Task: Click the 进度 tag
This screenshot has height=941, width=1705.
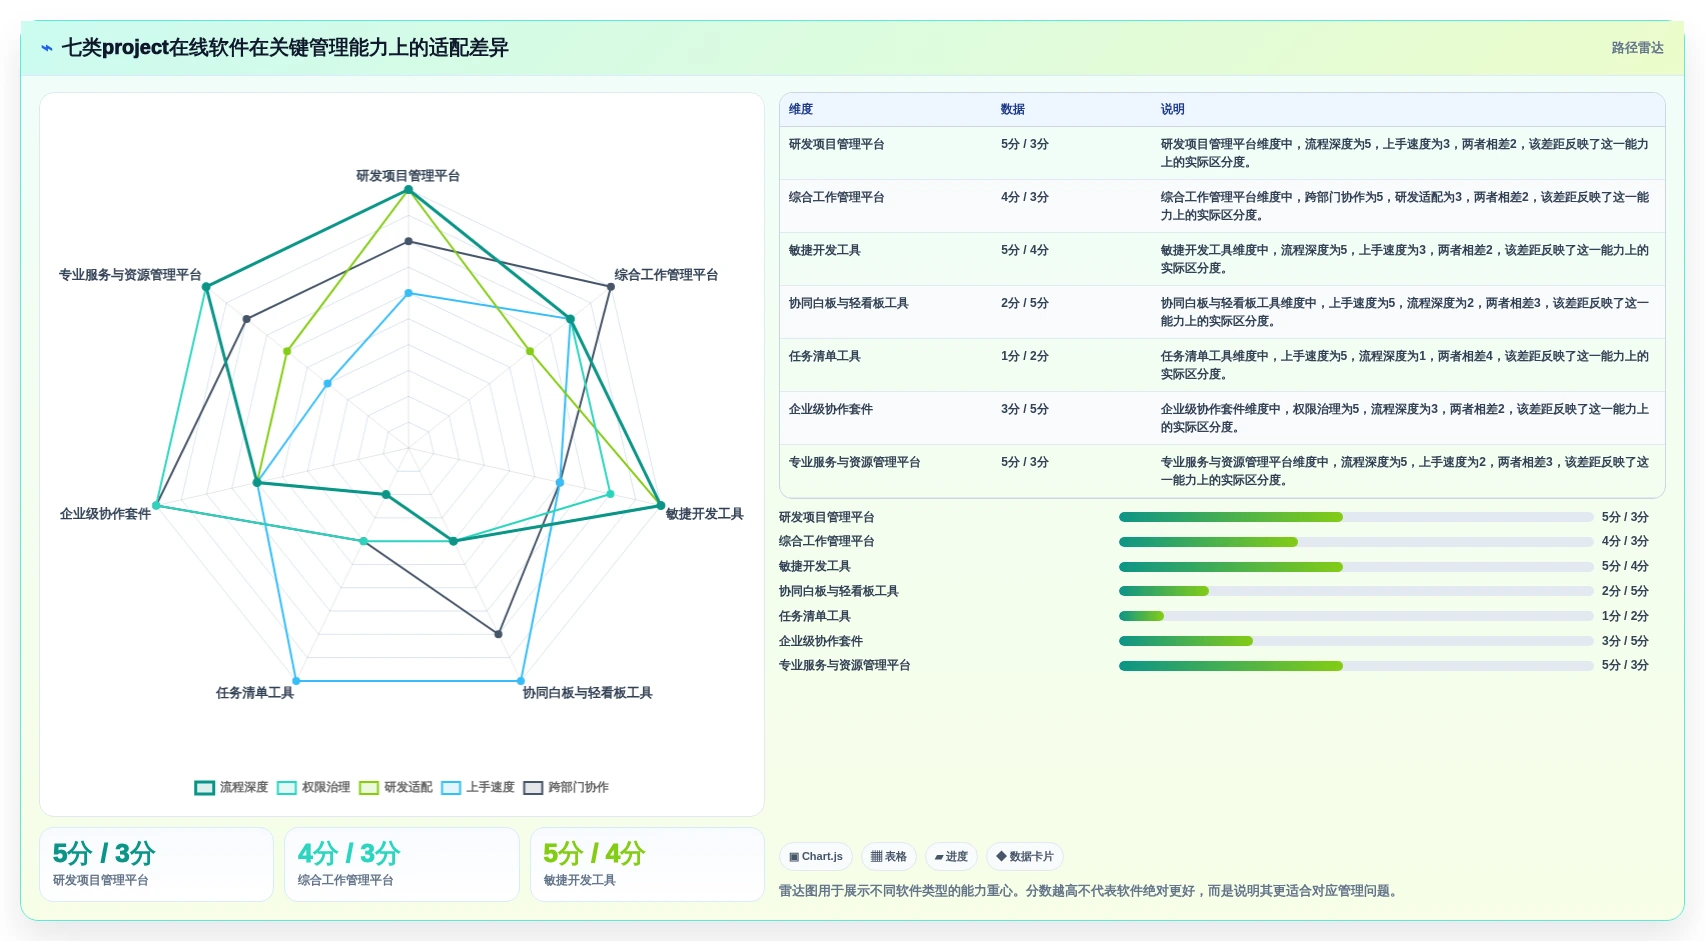Action: tap(951, 856)
